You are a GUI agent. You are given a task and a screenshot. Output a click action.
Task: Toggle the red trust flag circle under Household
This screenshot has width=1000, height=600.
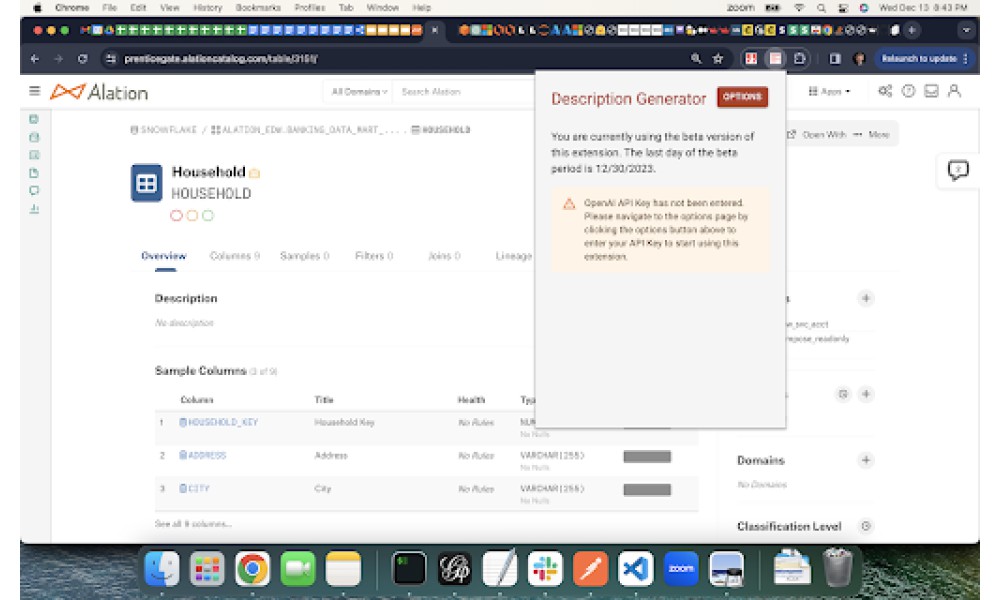click(176, 216)
